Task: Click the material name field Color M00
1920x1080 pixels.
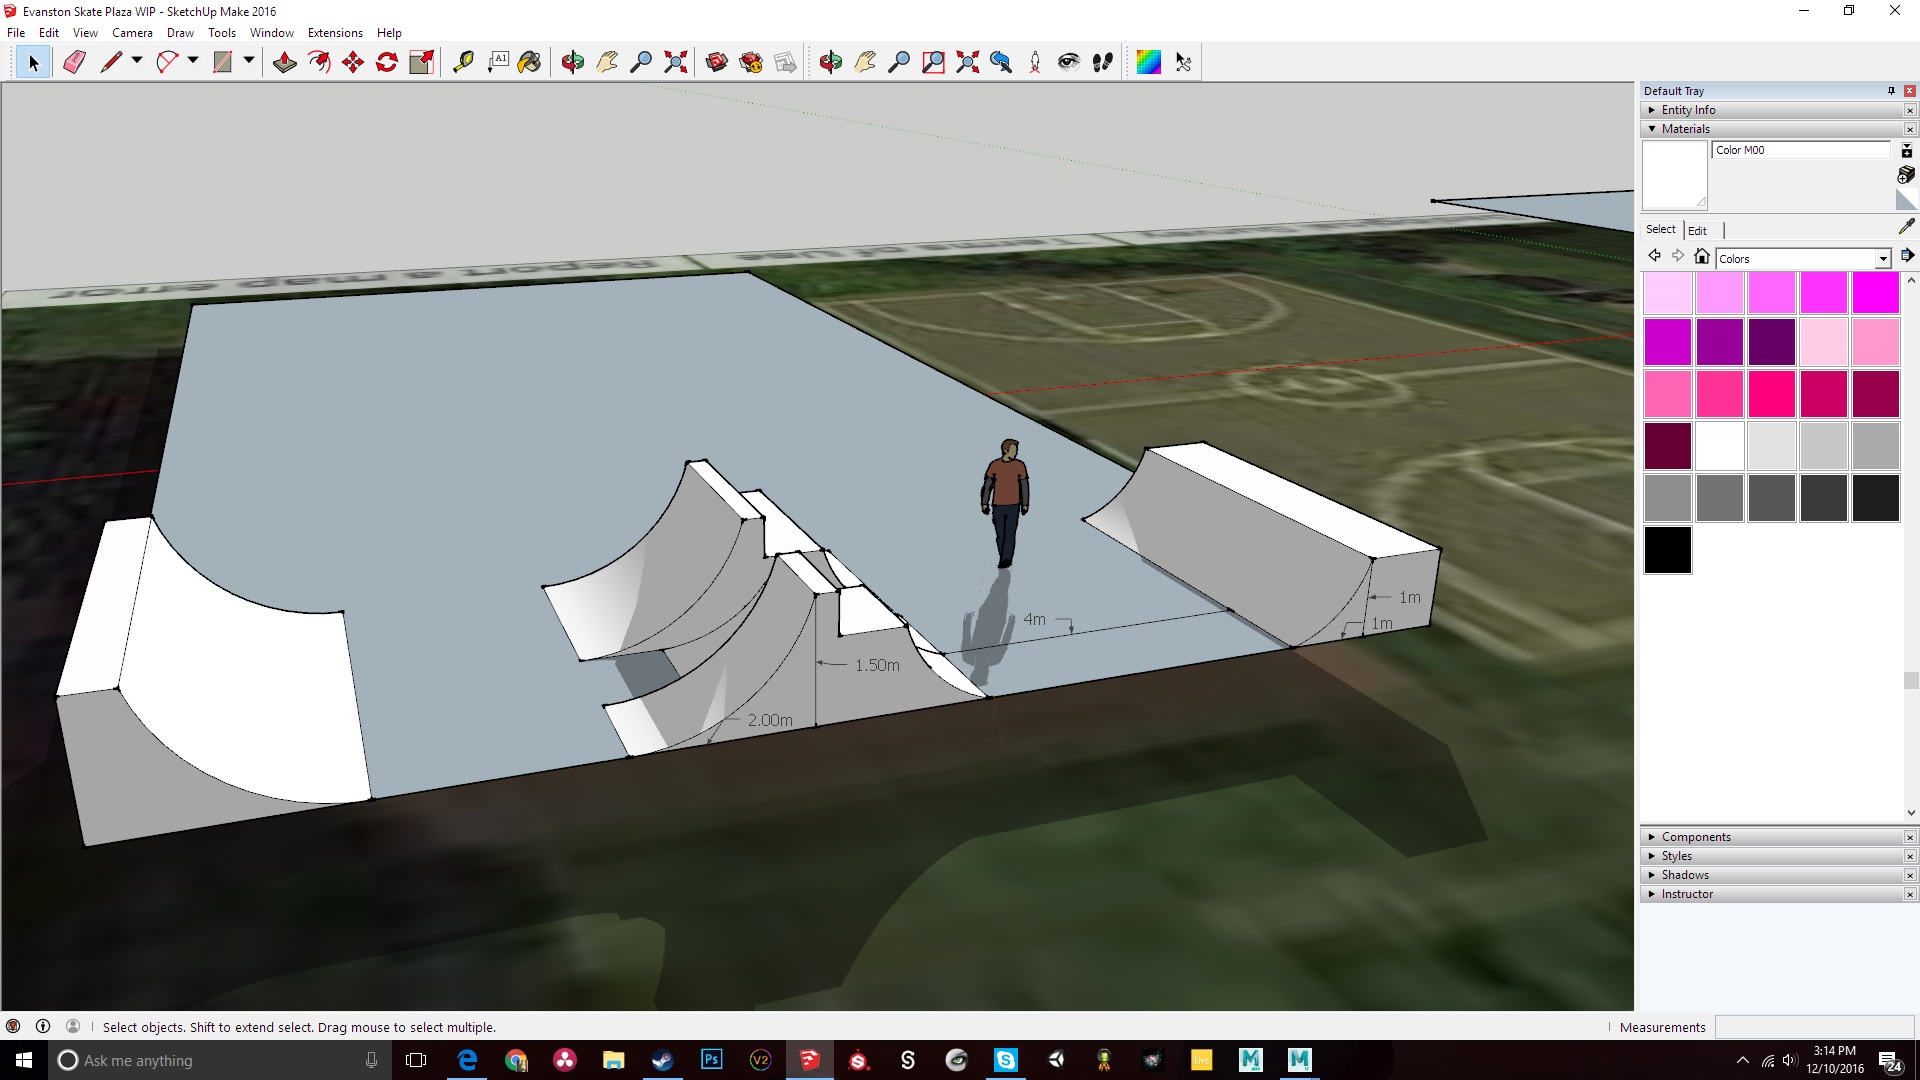Action: point(1801,150)
